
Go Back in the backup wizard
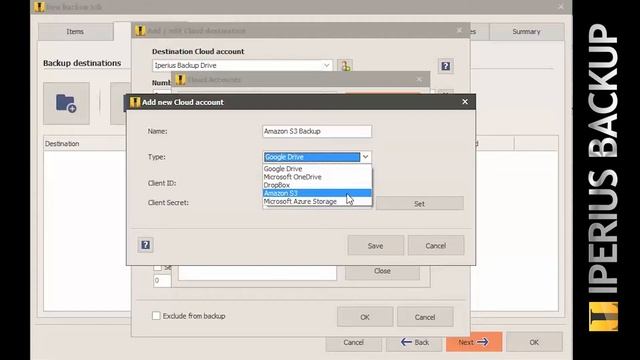pyautogui.click(x=415, y=342)
